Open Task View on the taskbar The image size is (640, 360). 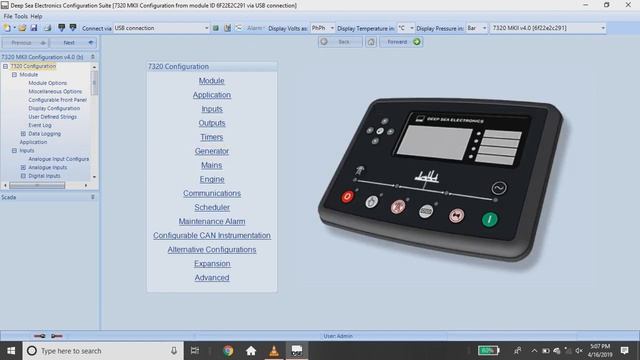[195, 351]
